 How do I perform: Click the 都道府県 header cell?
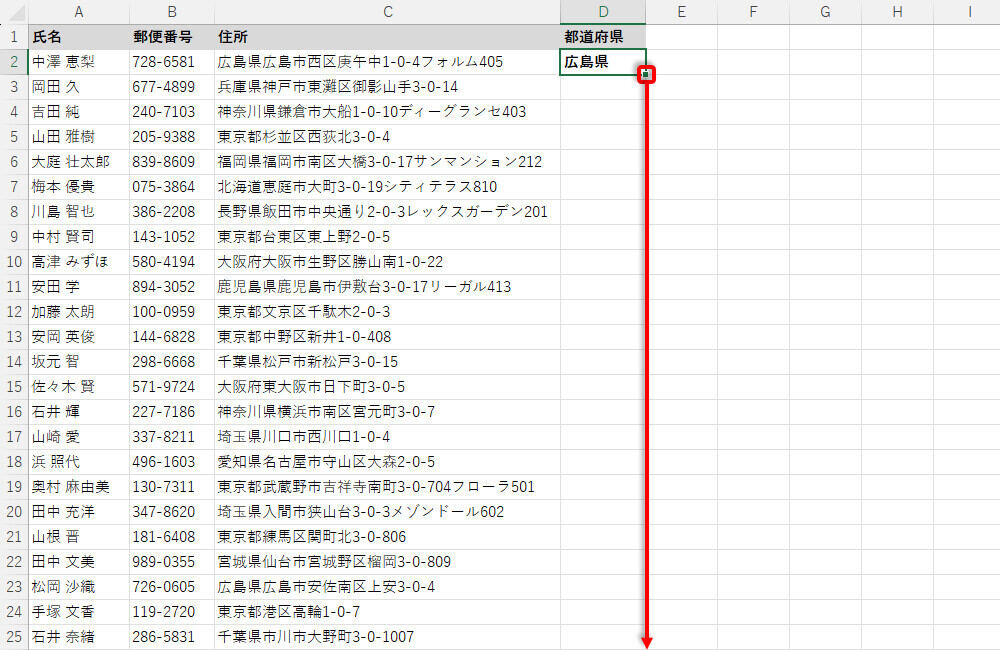603,37
